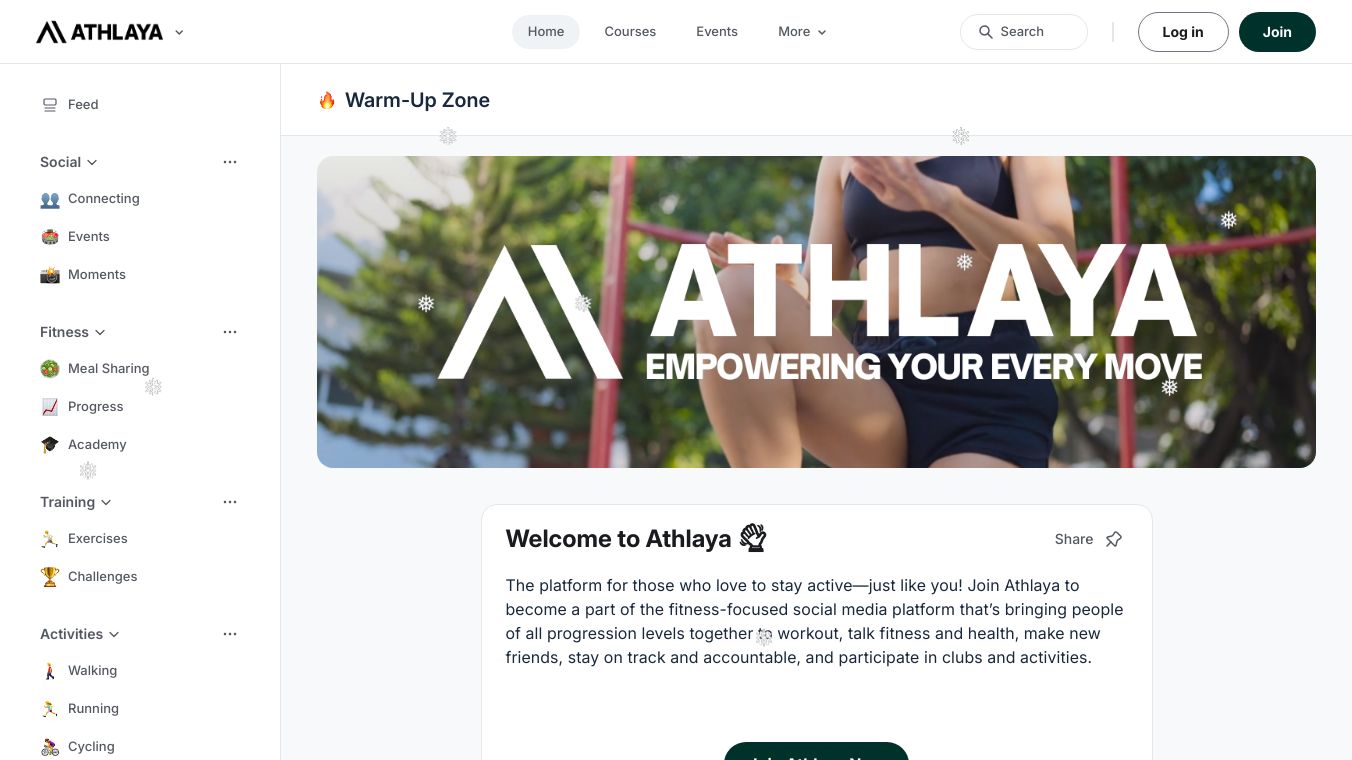Click the pin icon beside Share

click(x=1114, y=539)
